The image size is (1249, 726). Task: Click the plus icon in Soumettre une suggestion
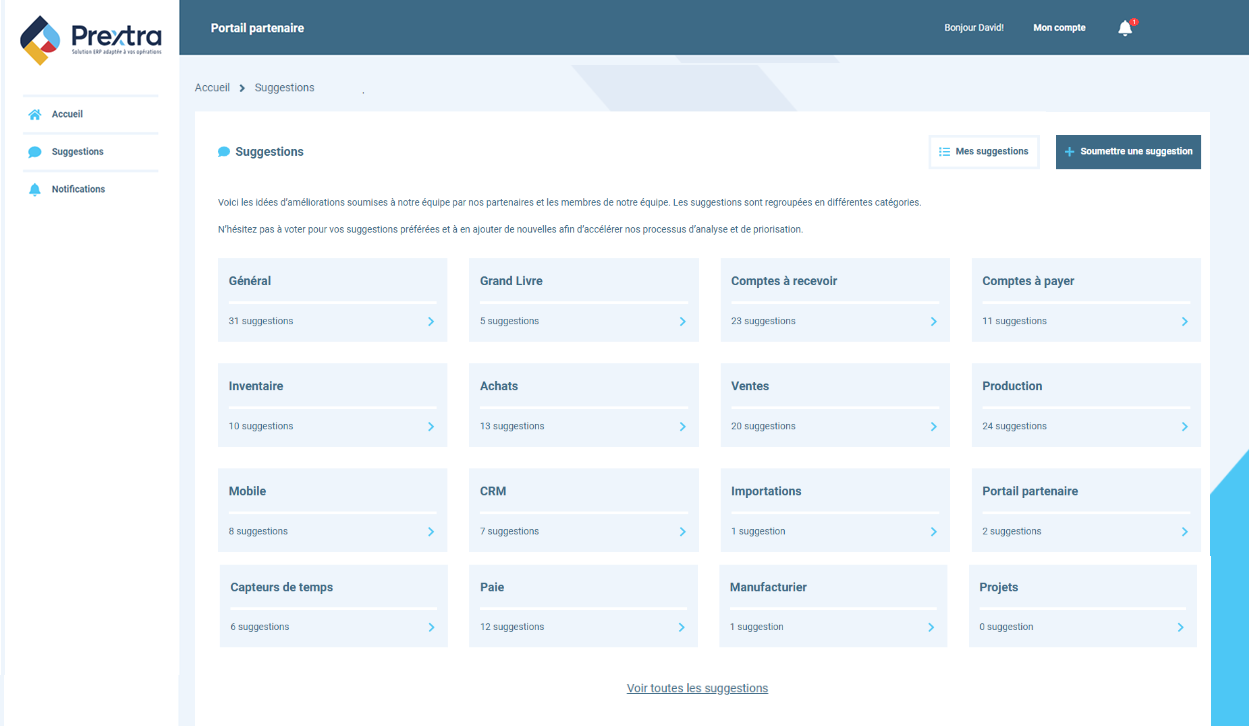(x=1069, y=152)
